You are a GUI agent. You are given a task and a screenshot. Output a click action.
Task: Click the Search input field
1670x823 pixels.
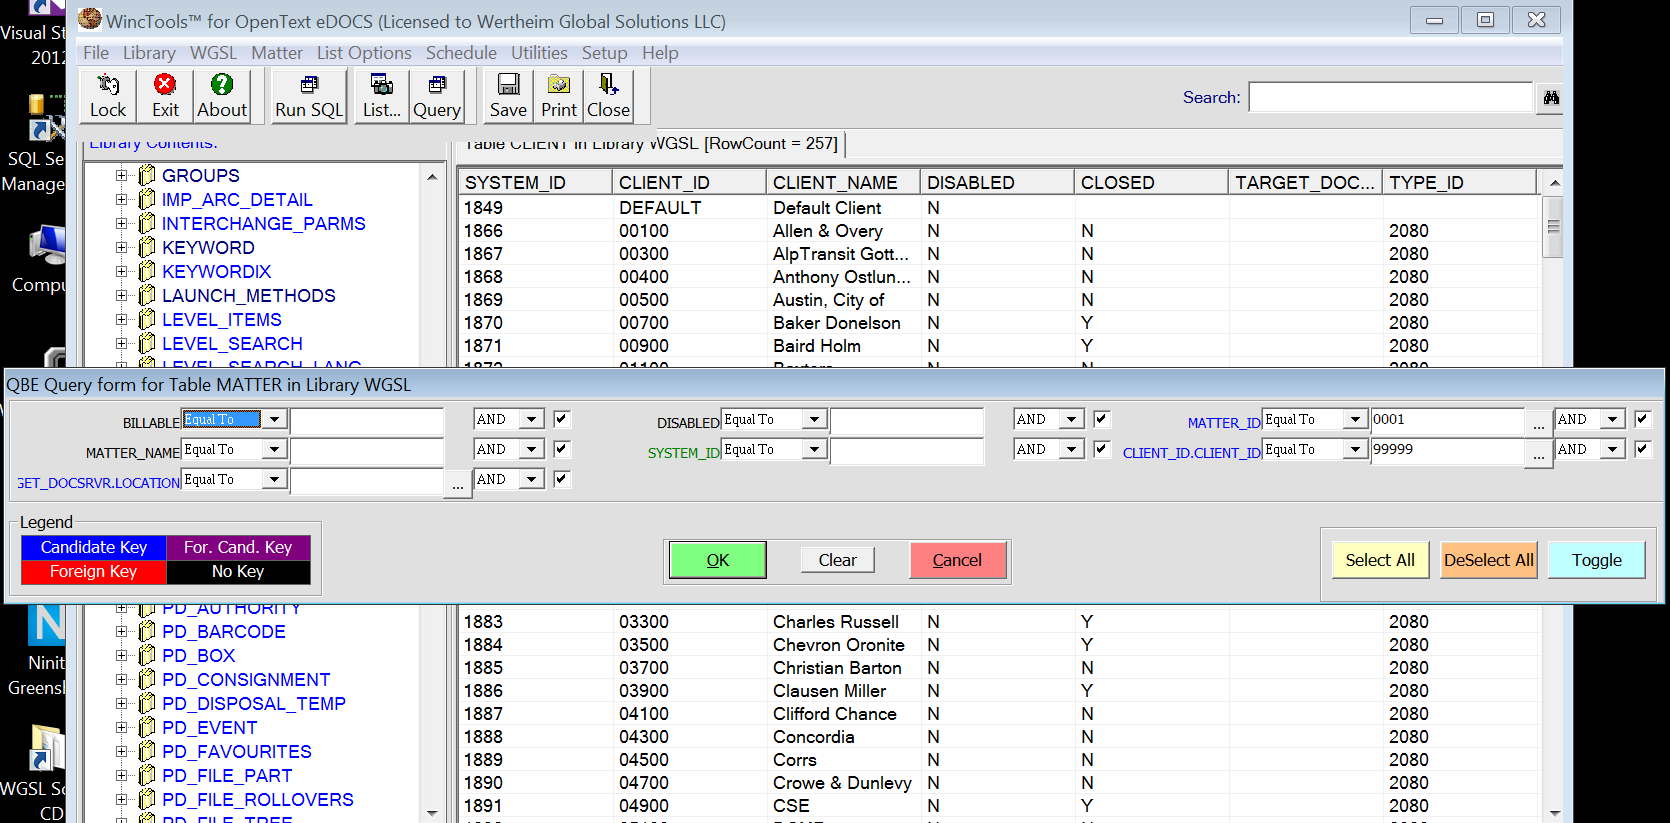tap(1390, 97)
